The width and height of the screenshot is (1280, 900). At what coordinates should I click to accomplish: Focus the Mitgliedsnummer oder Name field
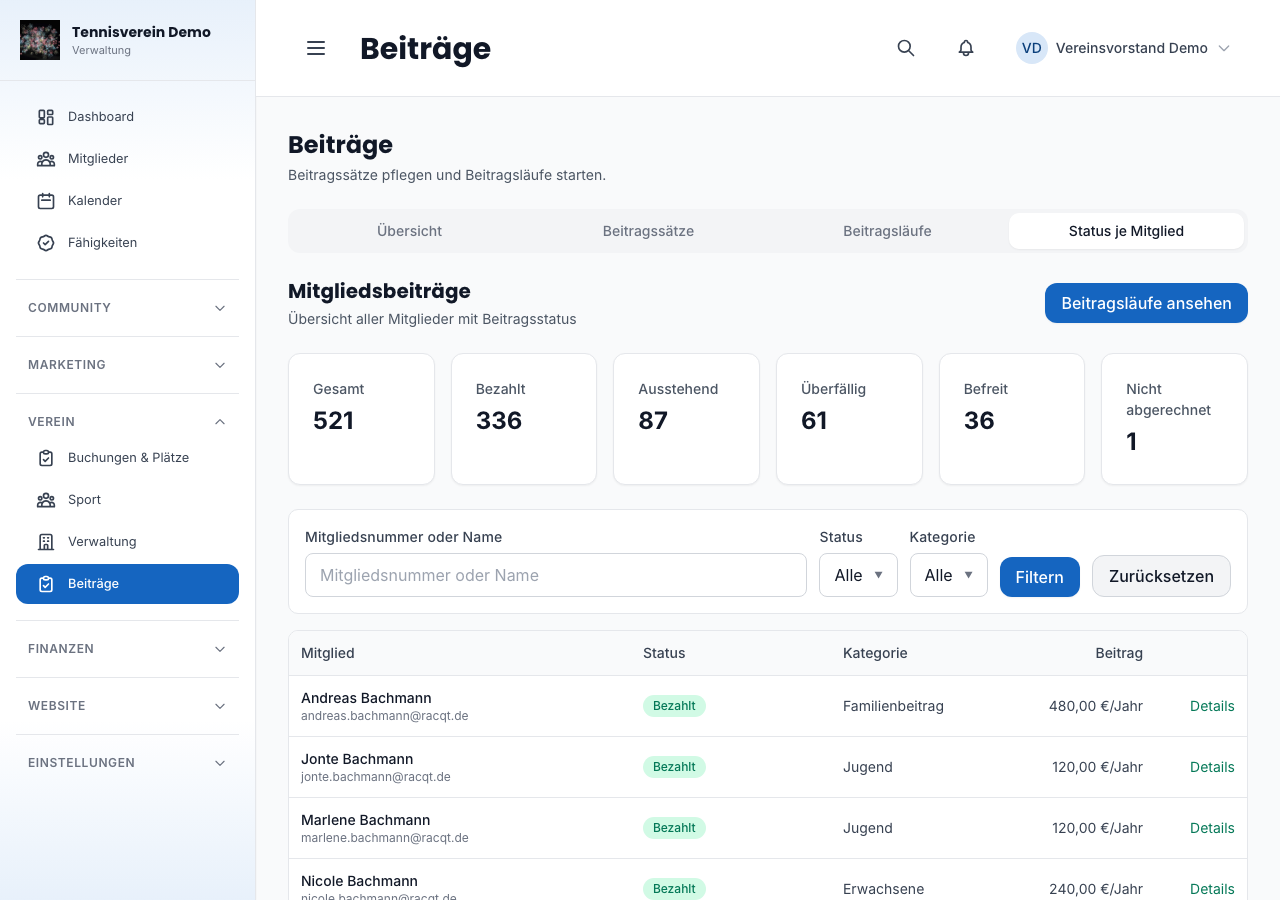[x=556, y=575]
